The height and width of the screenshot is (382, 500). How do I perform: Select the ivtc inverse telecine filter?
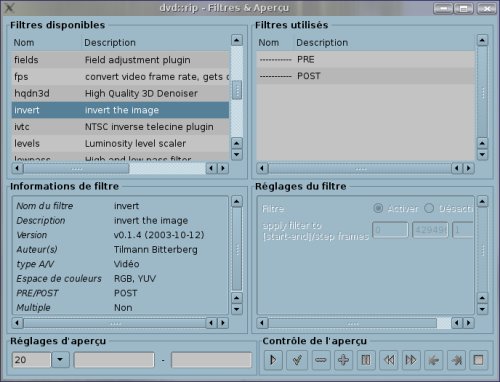click(x=120, y=127)
